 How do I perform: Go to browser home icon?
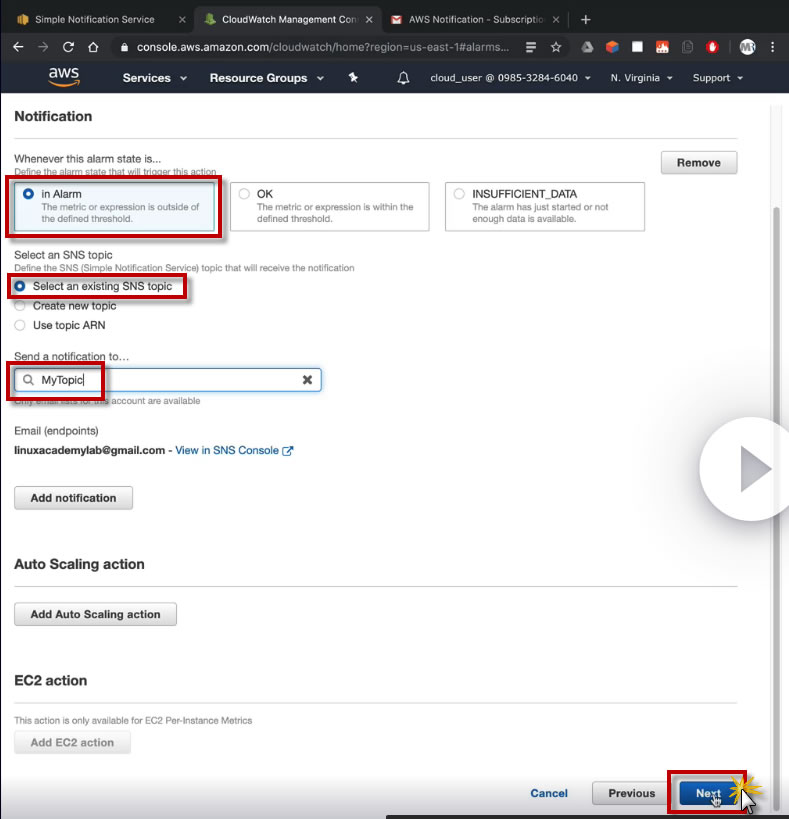coord(93,47)
